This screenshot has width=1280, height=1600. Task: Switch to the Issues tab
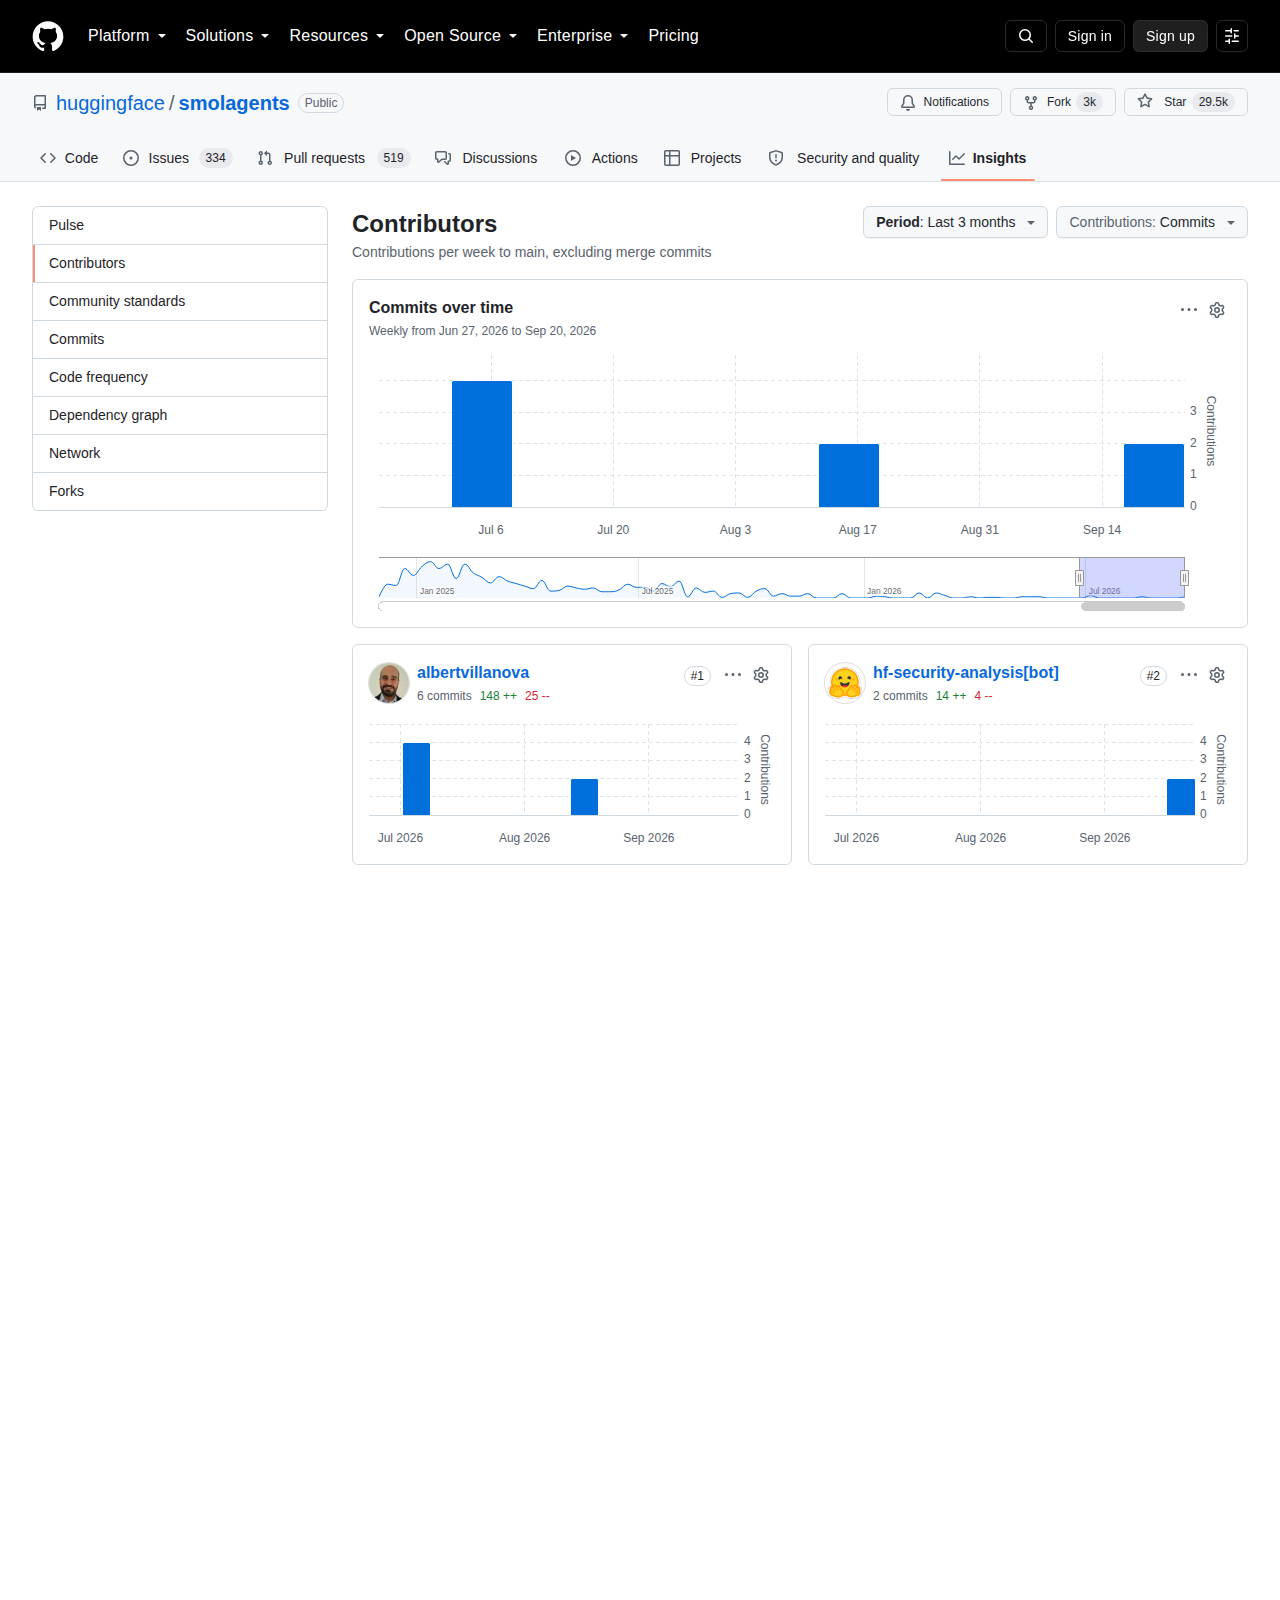pos(178,158)
